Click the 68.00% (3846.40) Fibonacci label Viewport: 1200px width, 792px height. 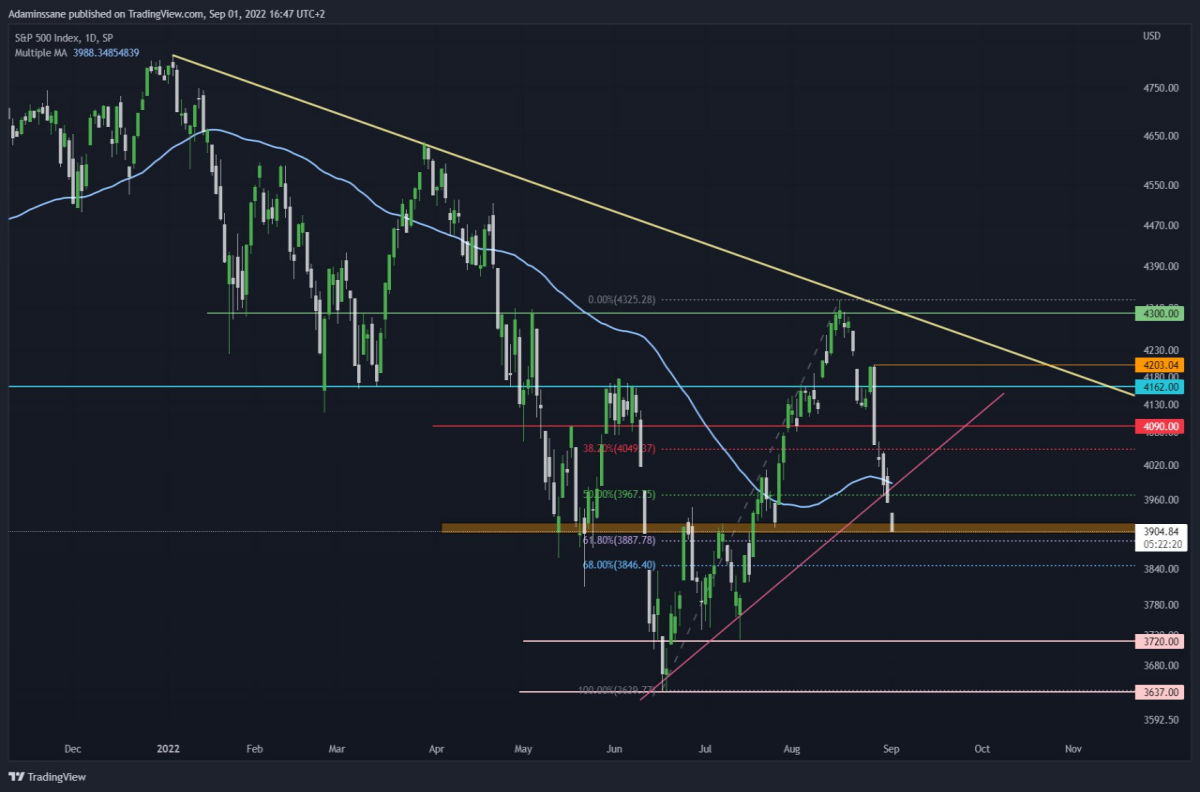620,565
